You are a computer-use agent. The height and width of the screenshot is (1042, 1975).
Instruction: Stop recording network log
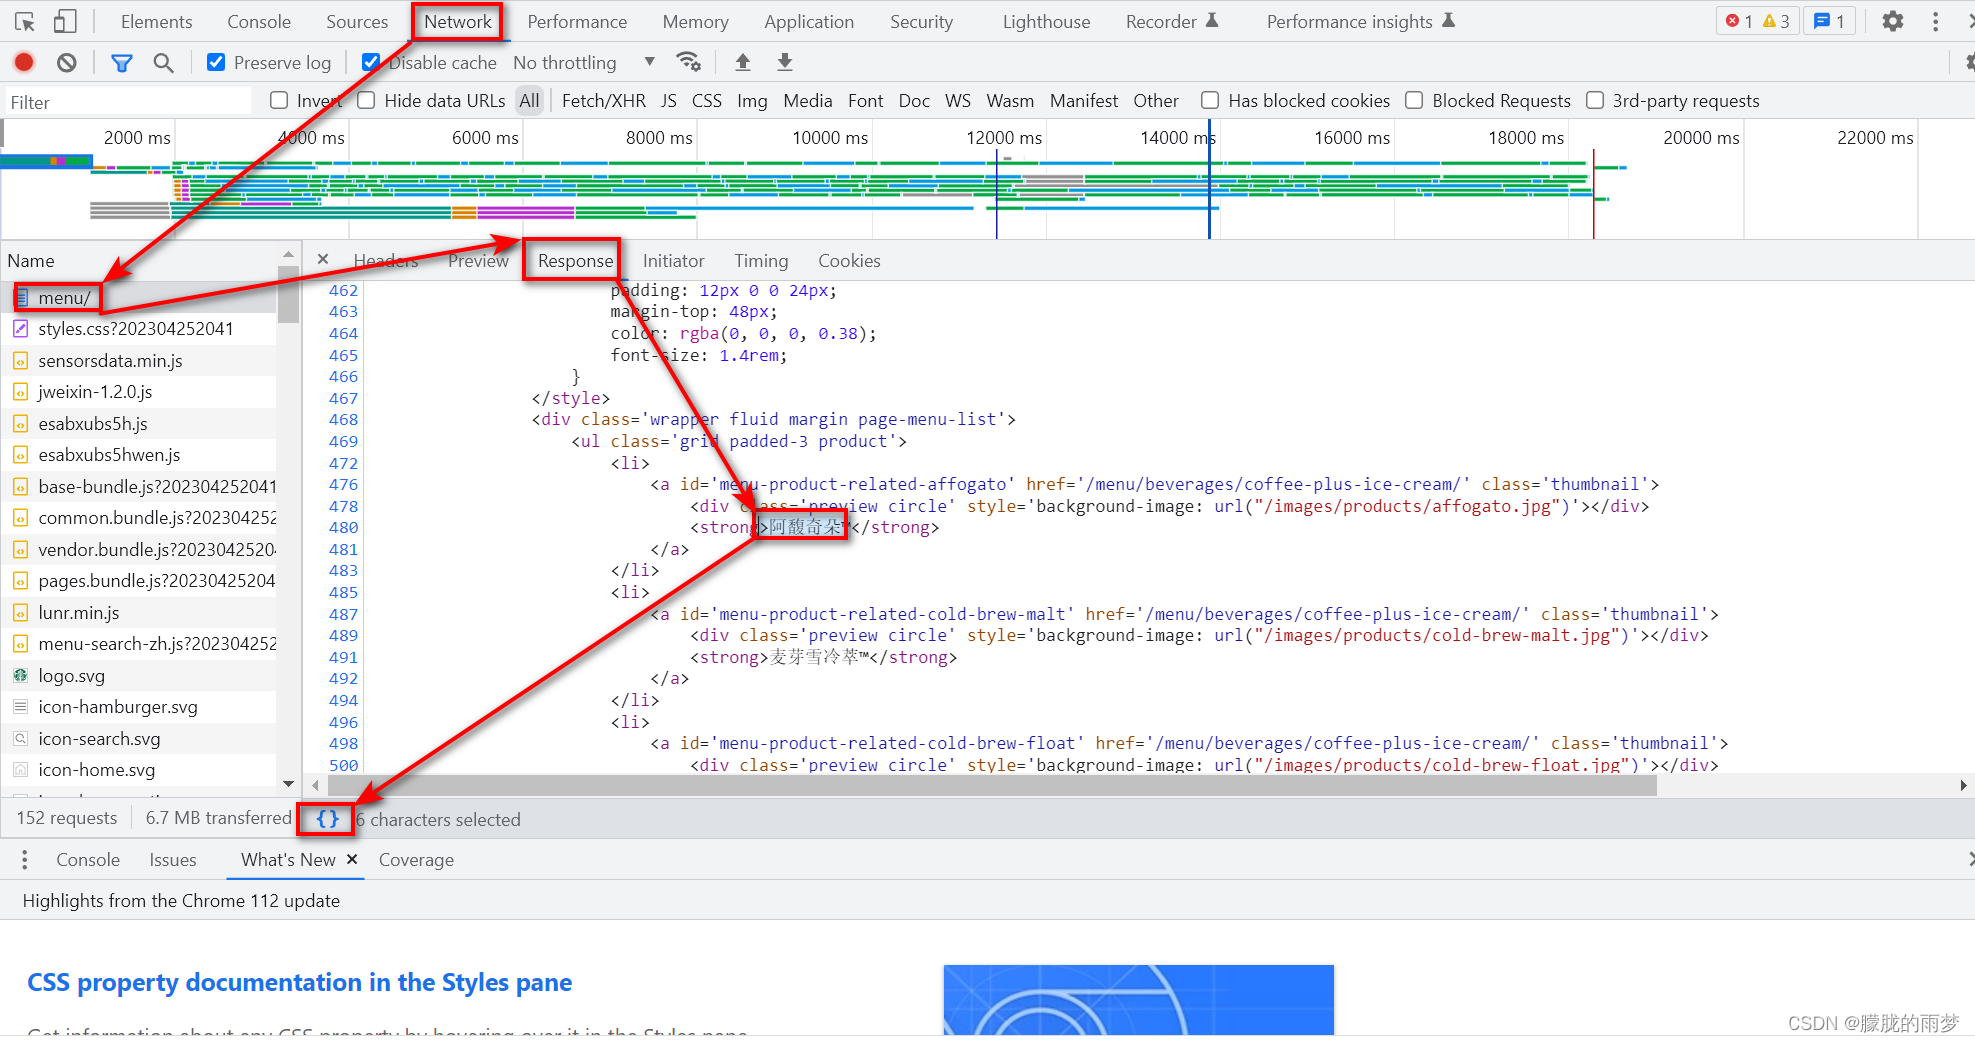pos(24,62)
